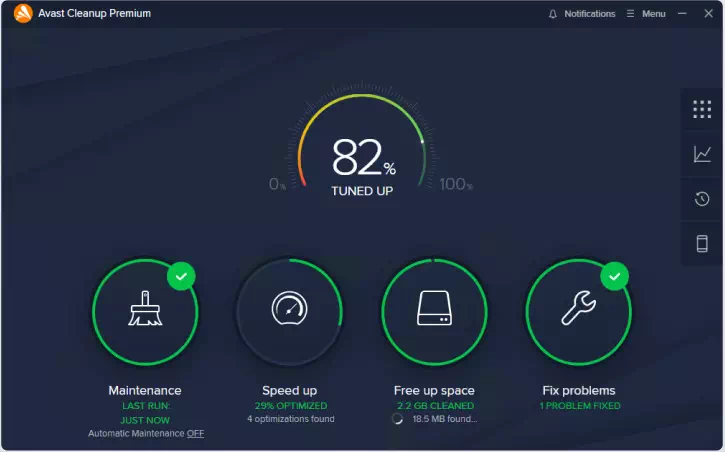Image resolution: width=725 pixels, height=452 pixels.
Task: Select the Fix problems label
Action: (579, 391)
